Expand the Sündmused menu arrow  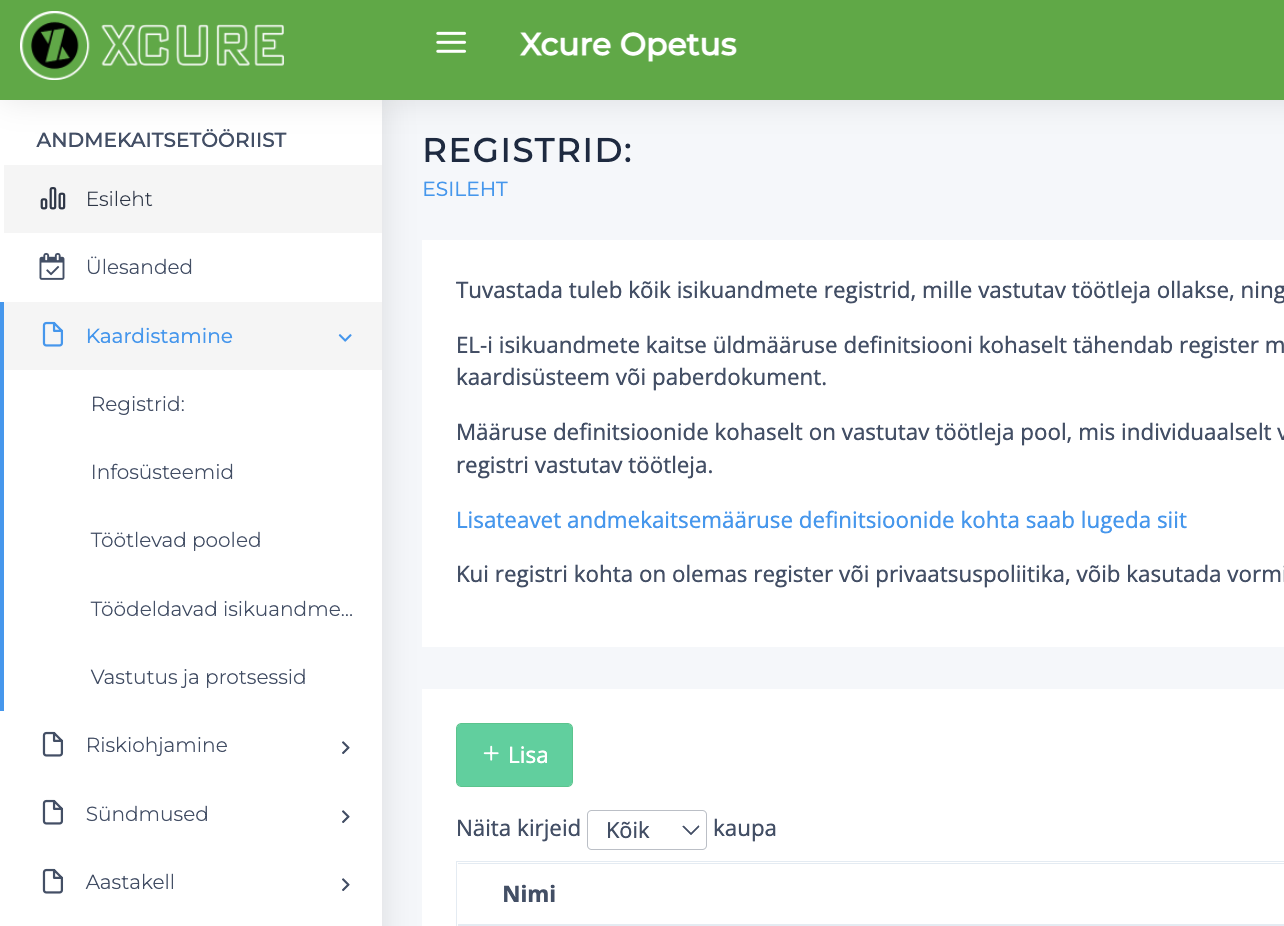click(345, 816)
